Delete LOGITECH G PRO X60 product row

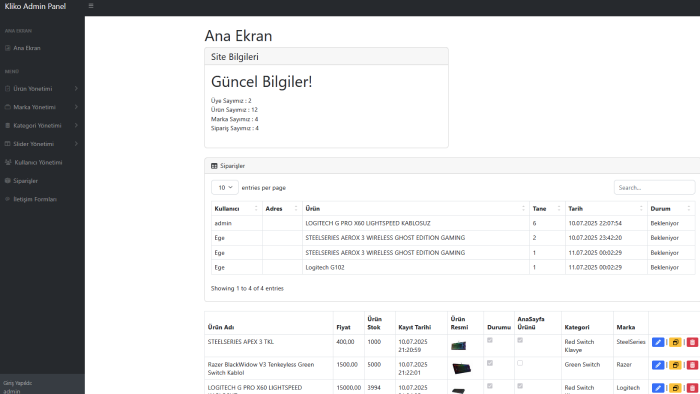(692, 388)
